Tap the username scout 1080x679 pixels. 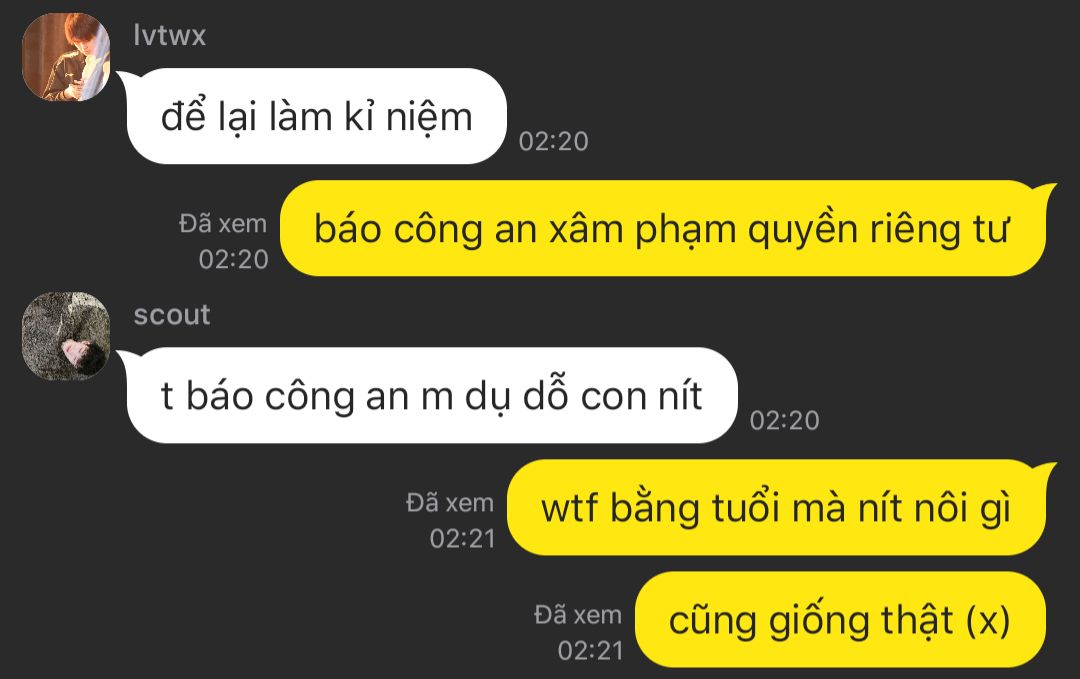coord(172,315)
